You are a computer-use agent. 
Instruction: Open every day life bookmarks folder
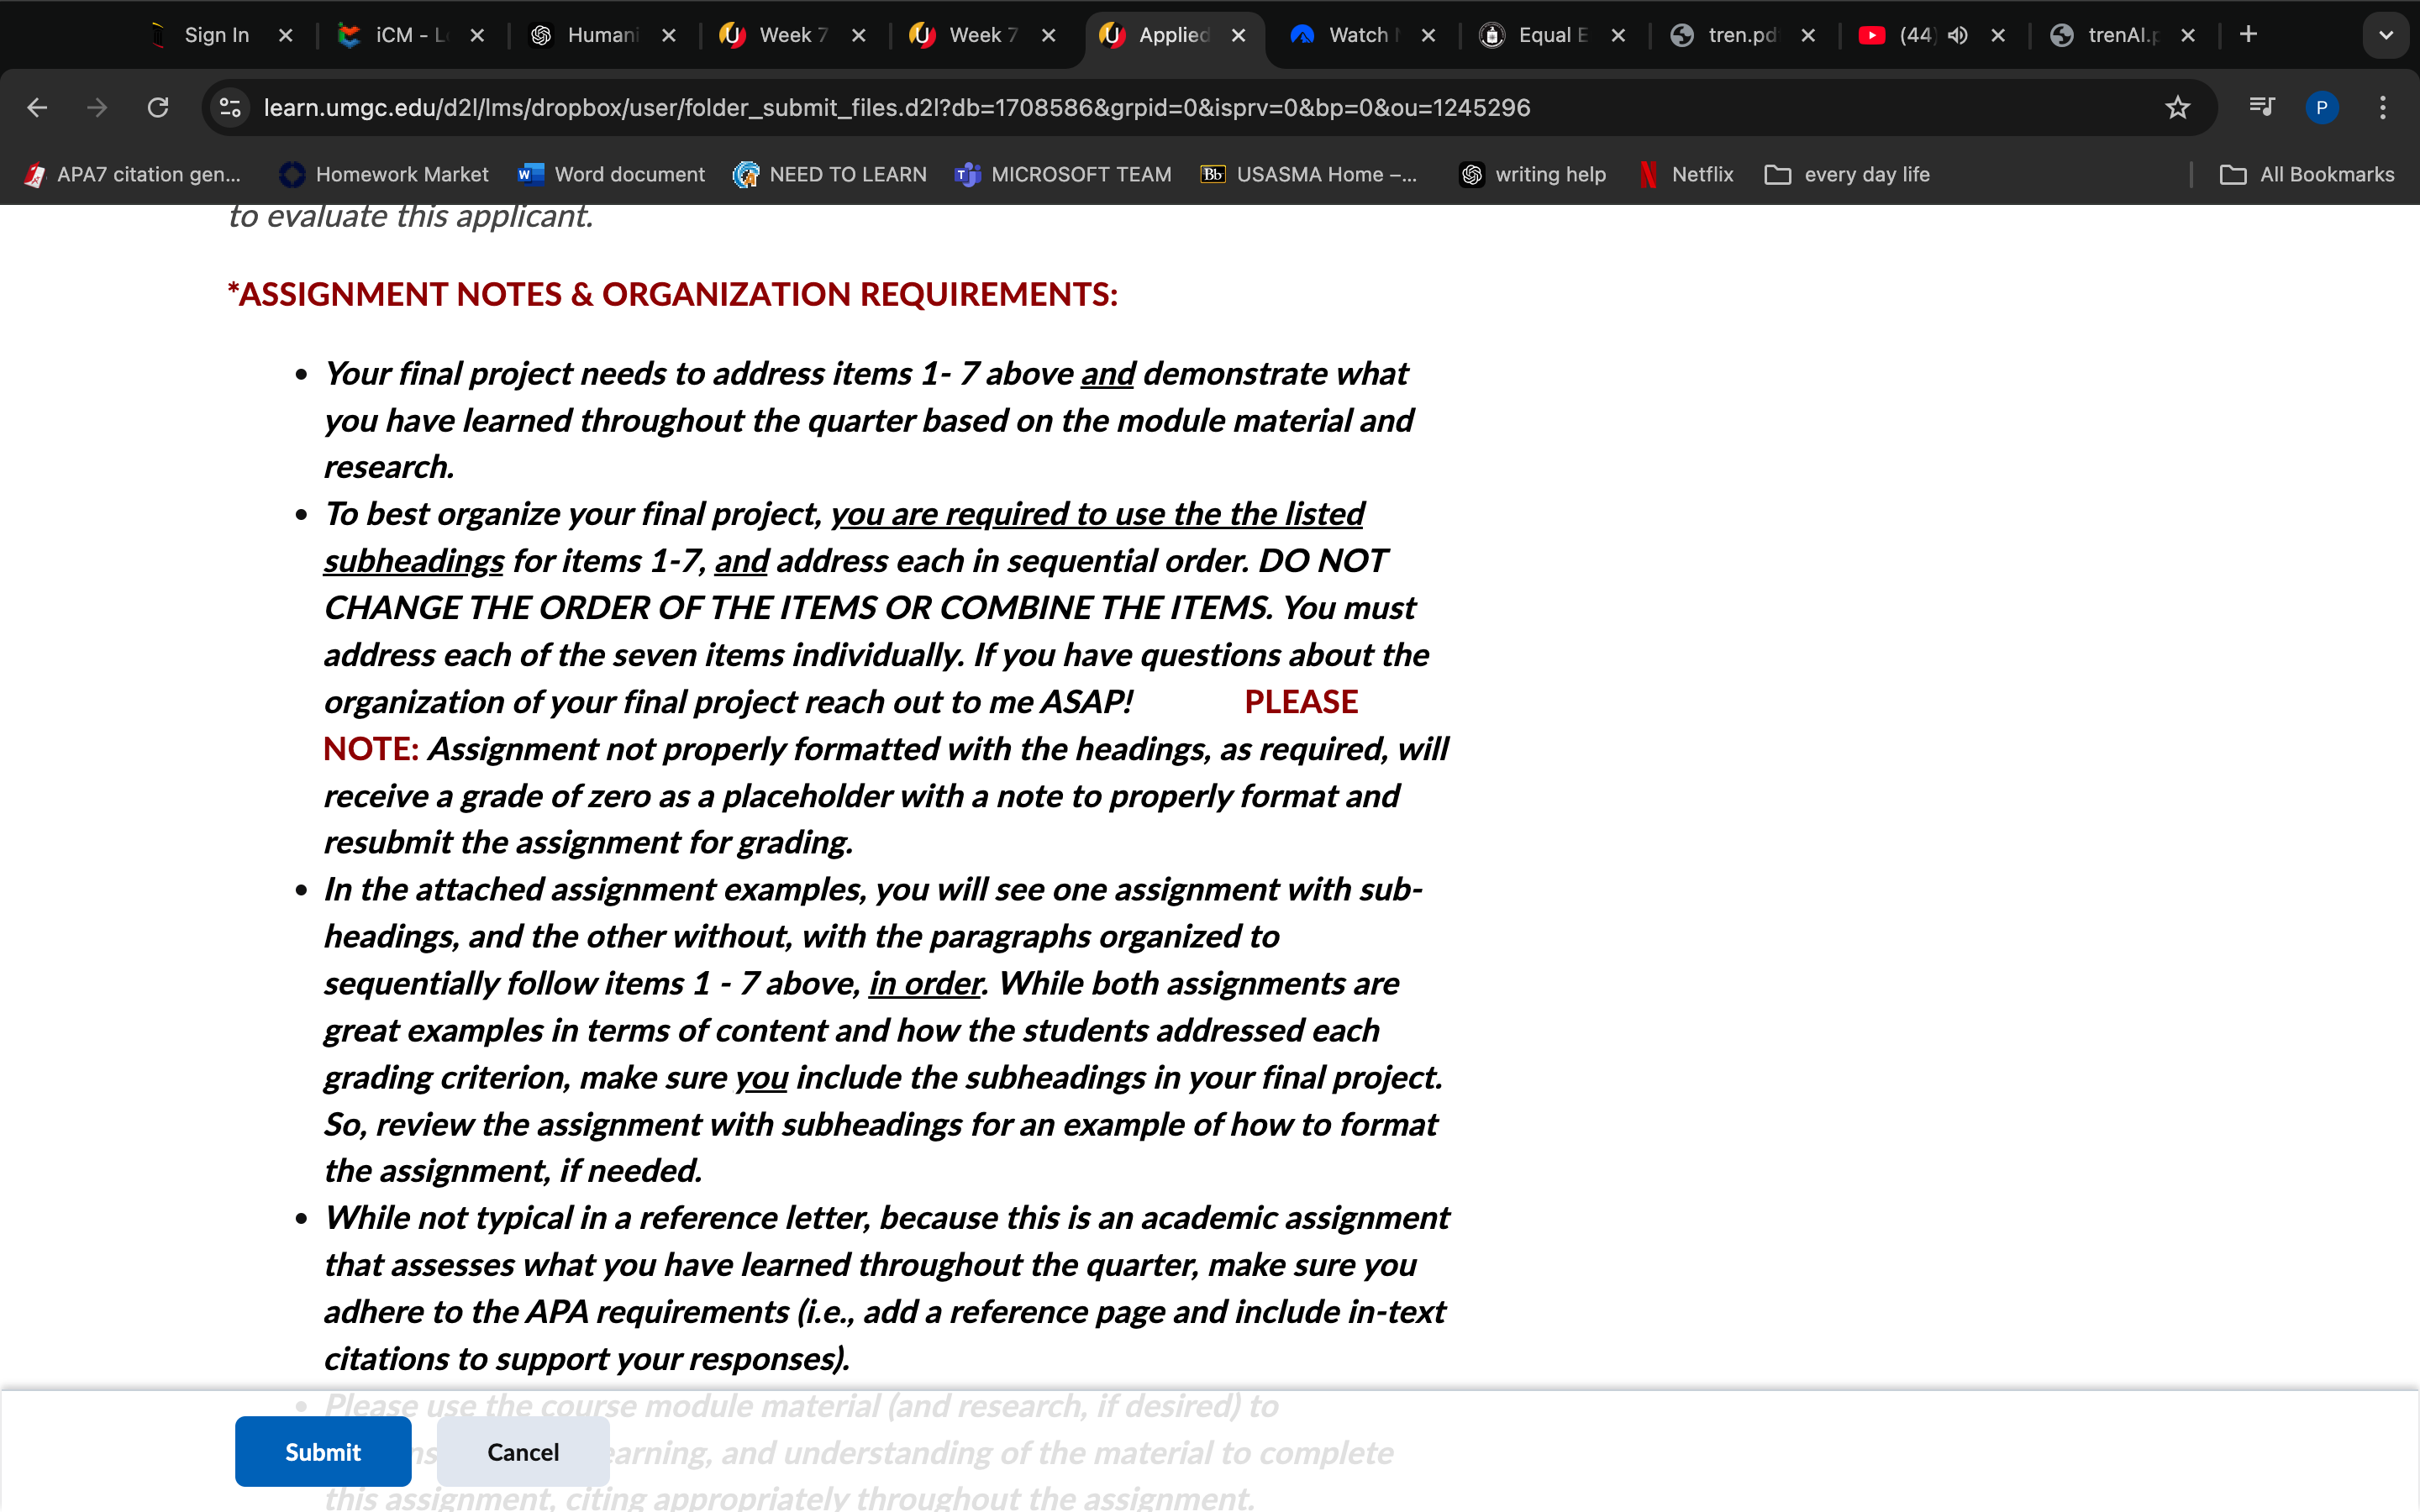coord(1847,175)
